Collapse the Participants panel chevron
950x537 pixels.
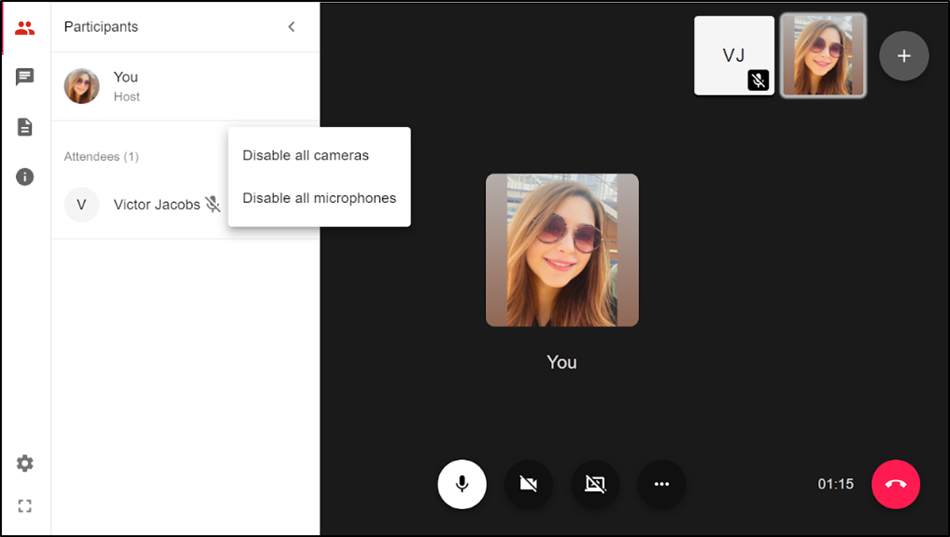tap(291, 27)
